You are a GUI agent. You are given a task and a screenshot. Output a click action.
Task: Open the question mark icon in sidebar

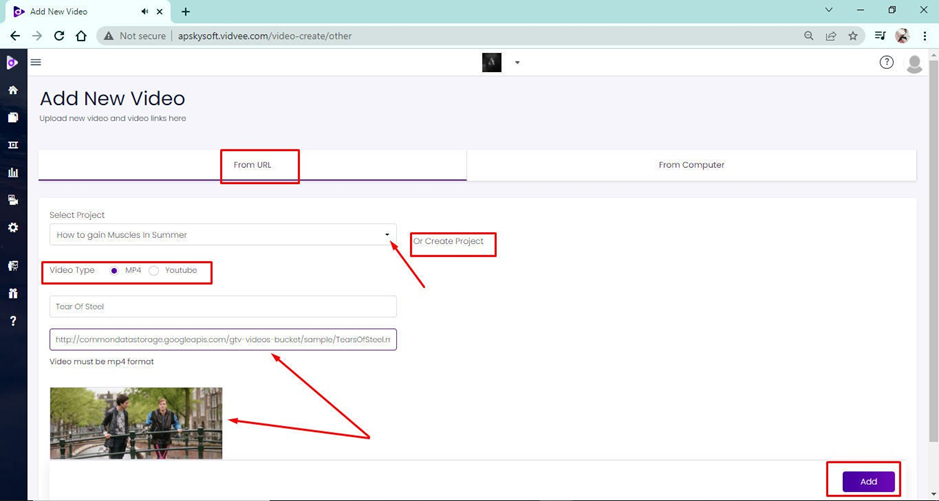[13, 321]
